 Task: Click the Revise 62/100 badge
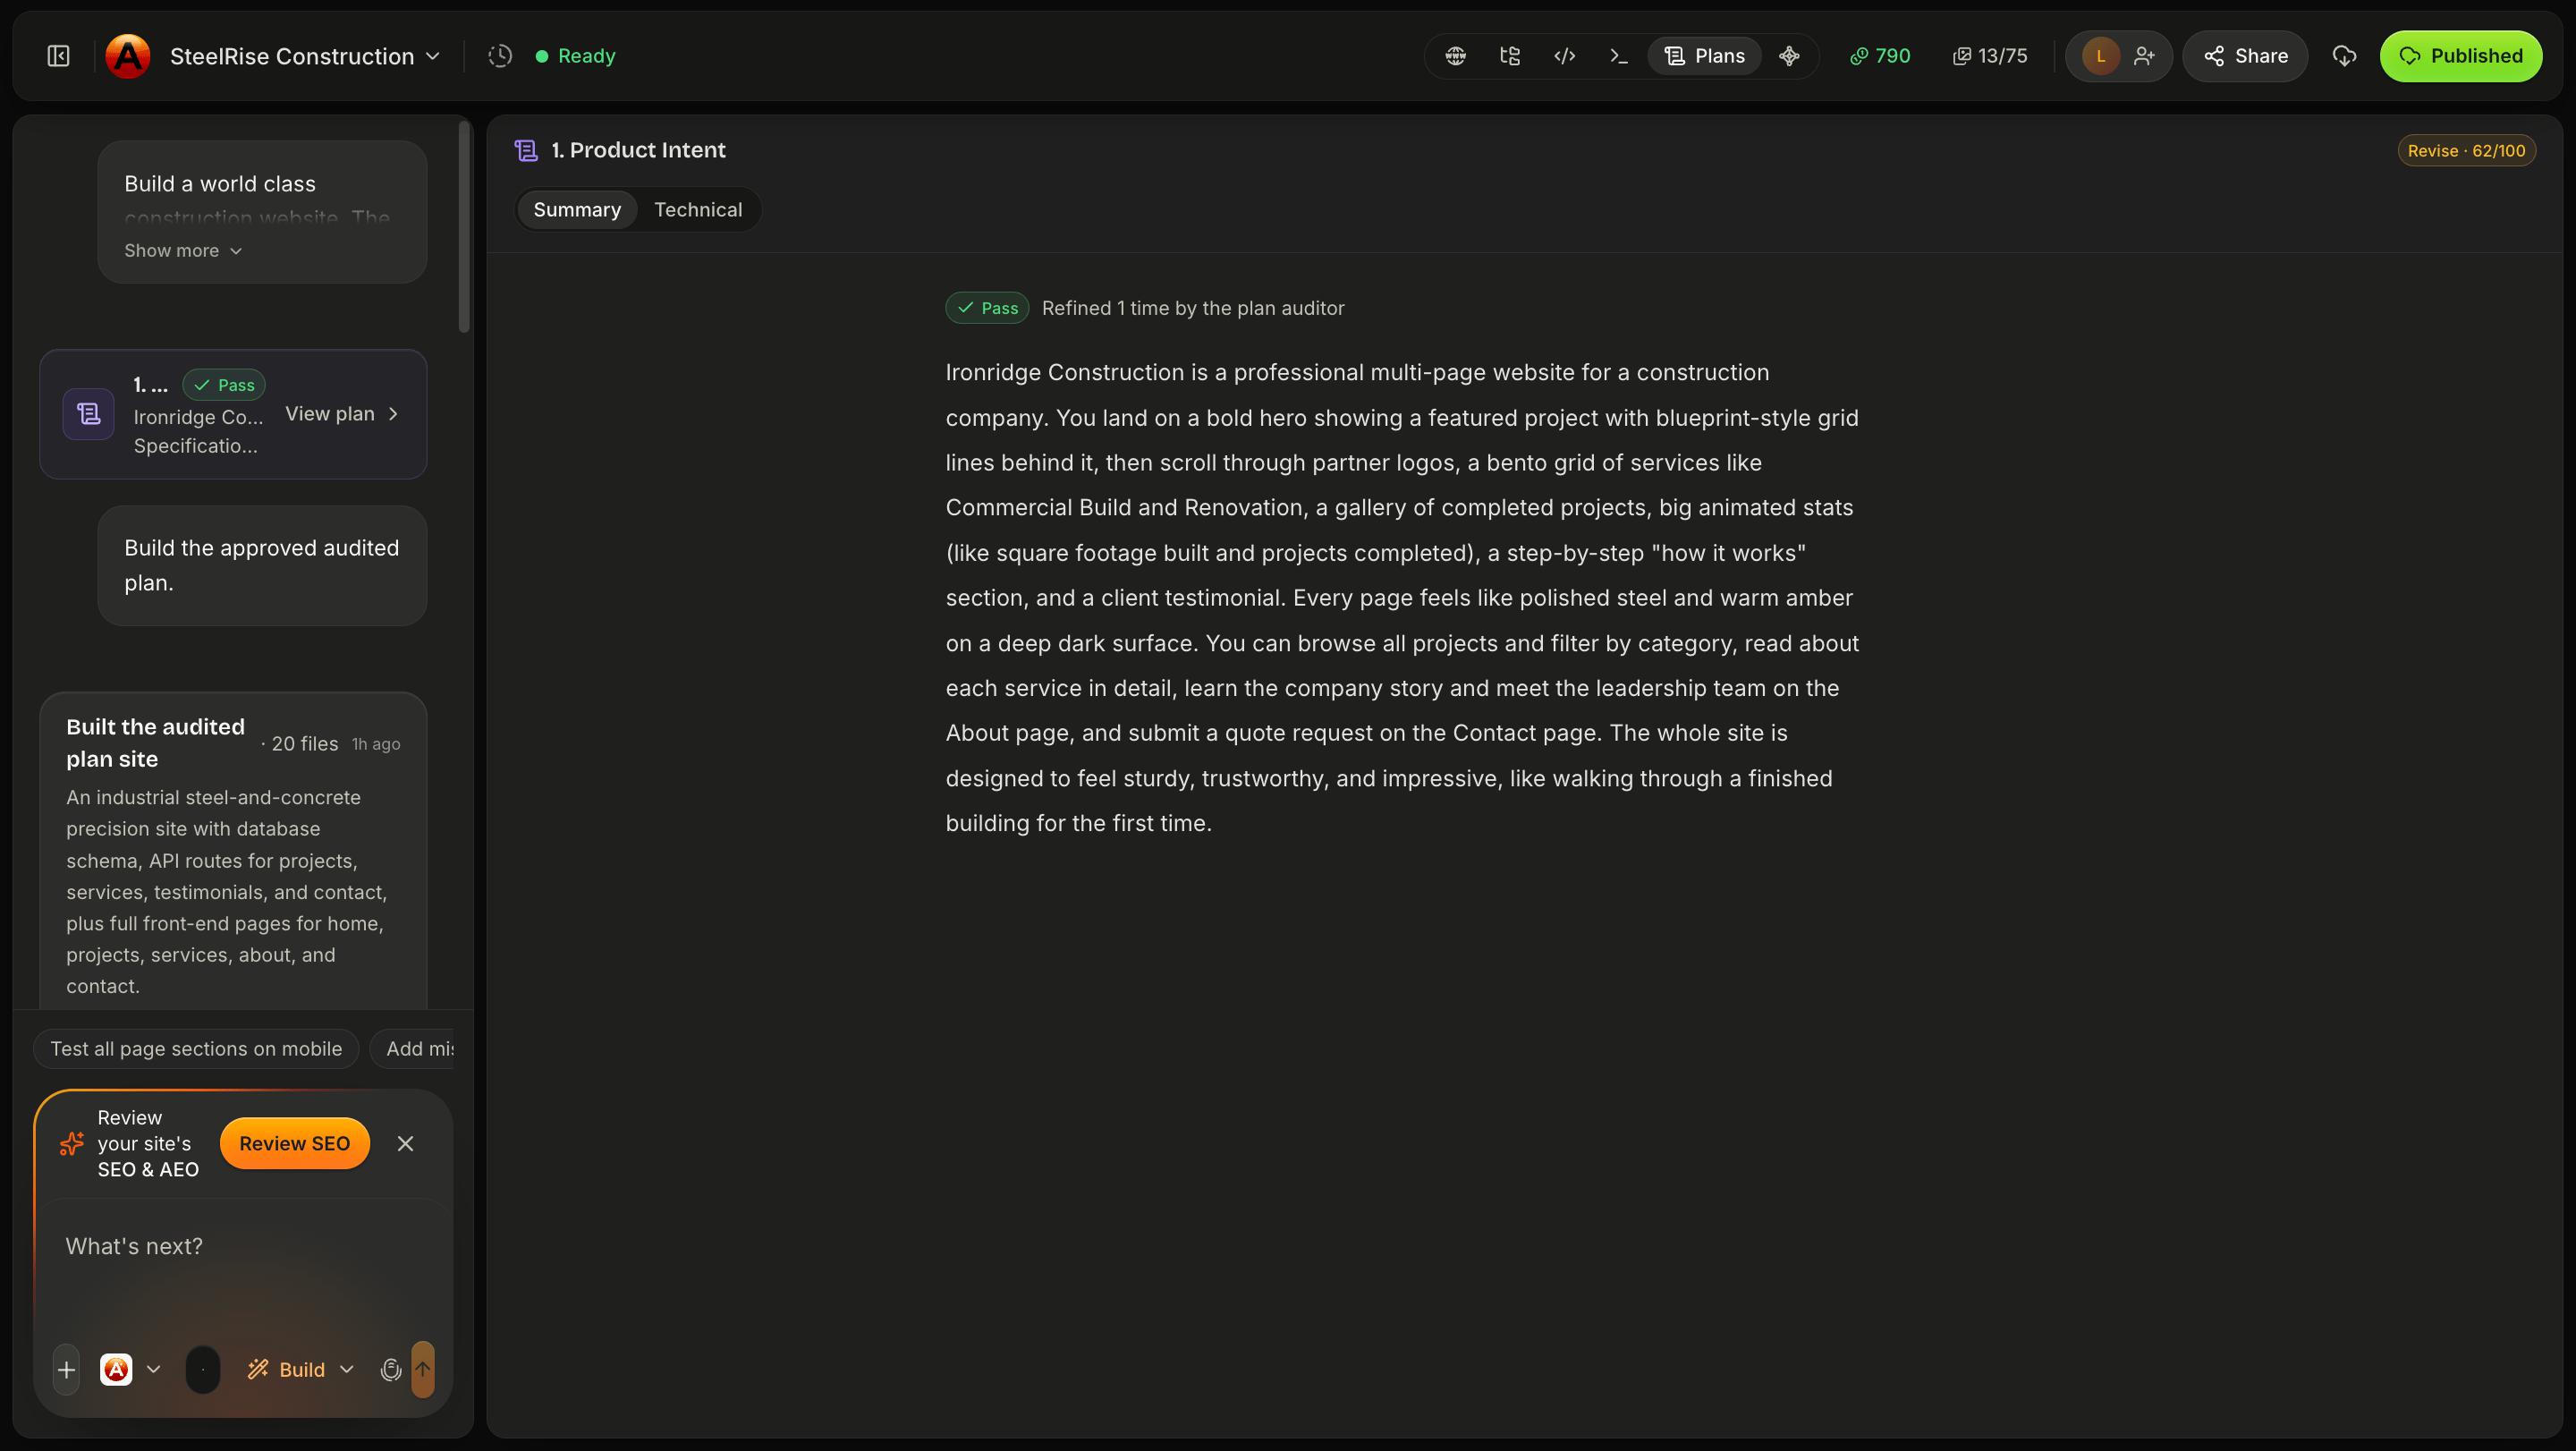2466,151
